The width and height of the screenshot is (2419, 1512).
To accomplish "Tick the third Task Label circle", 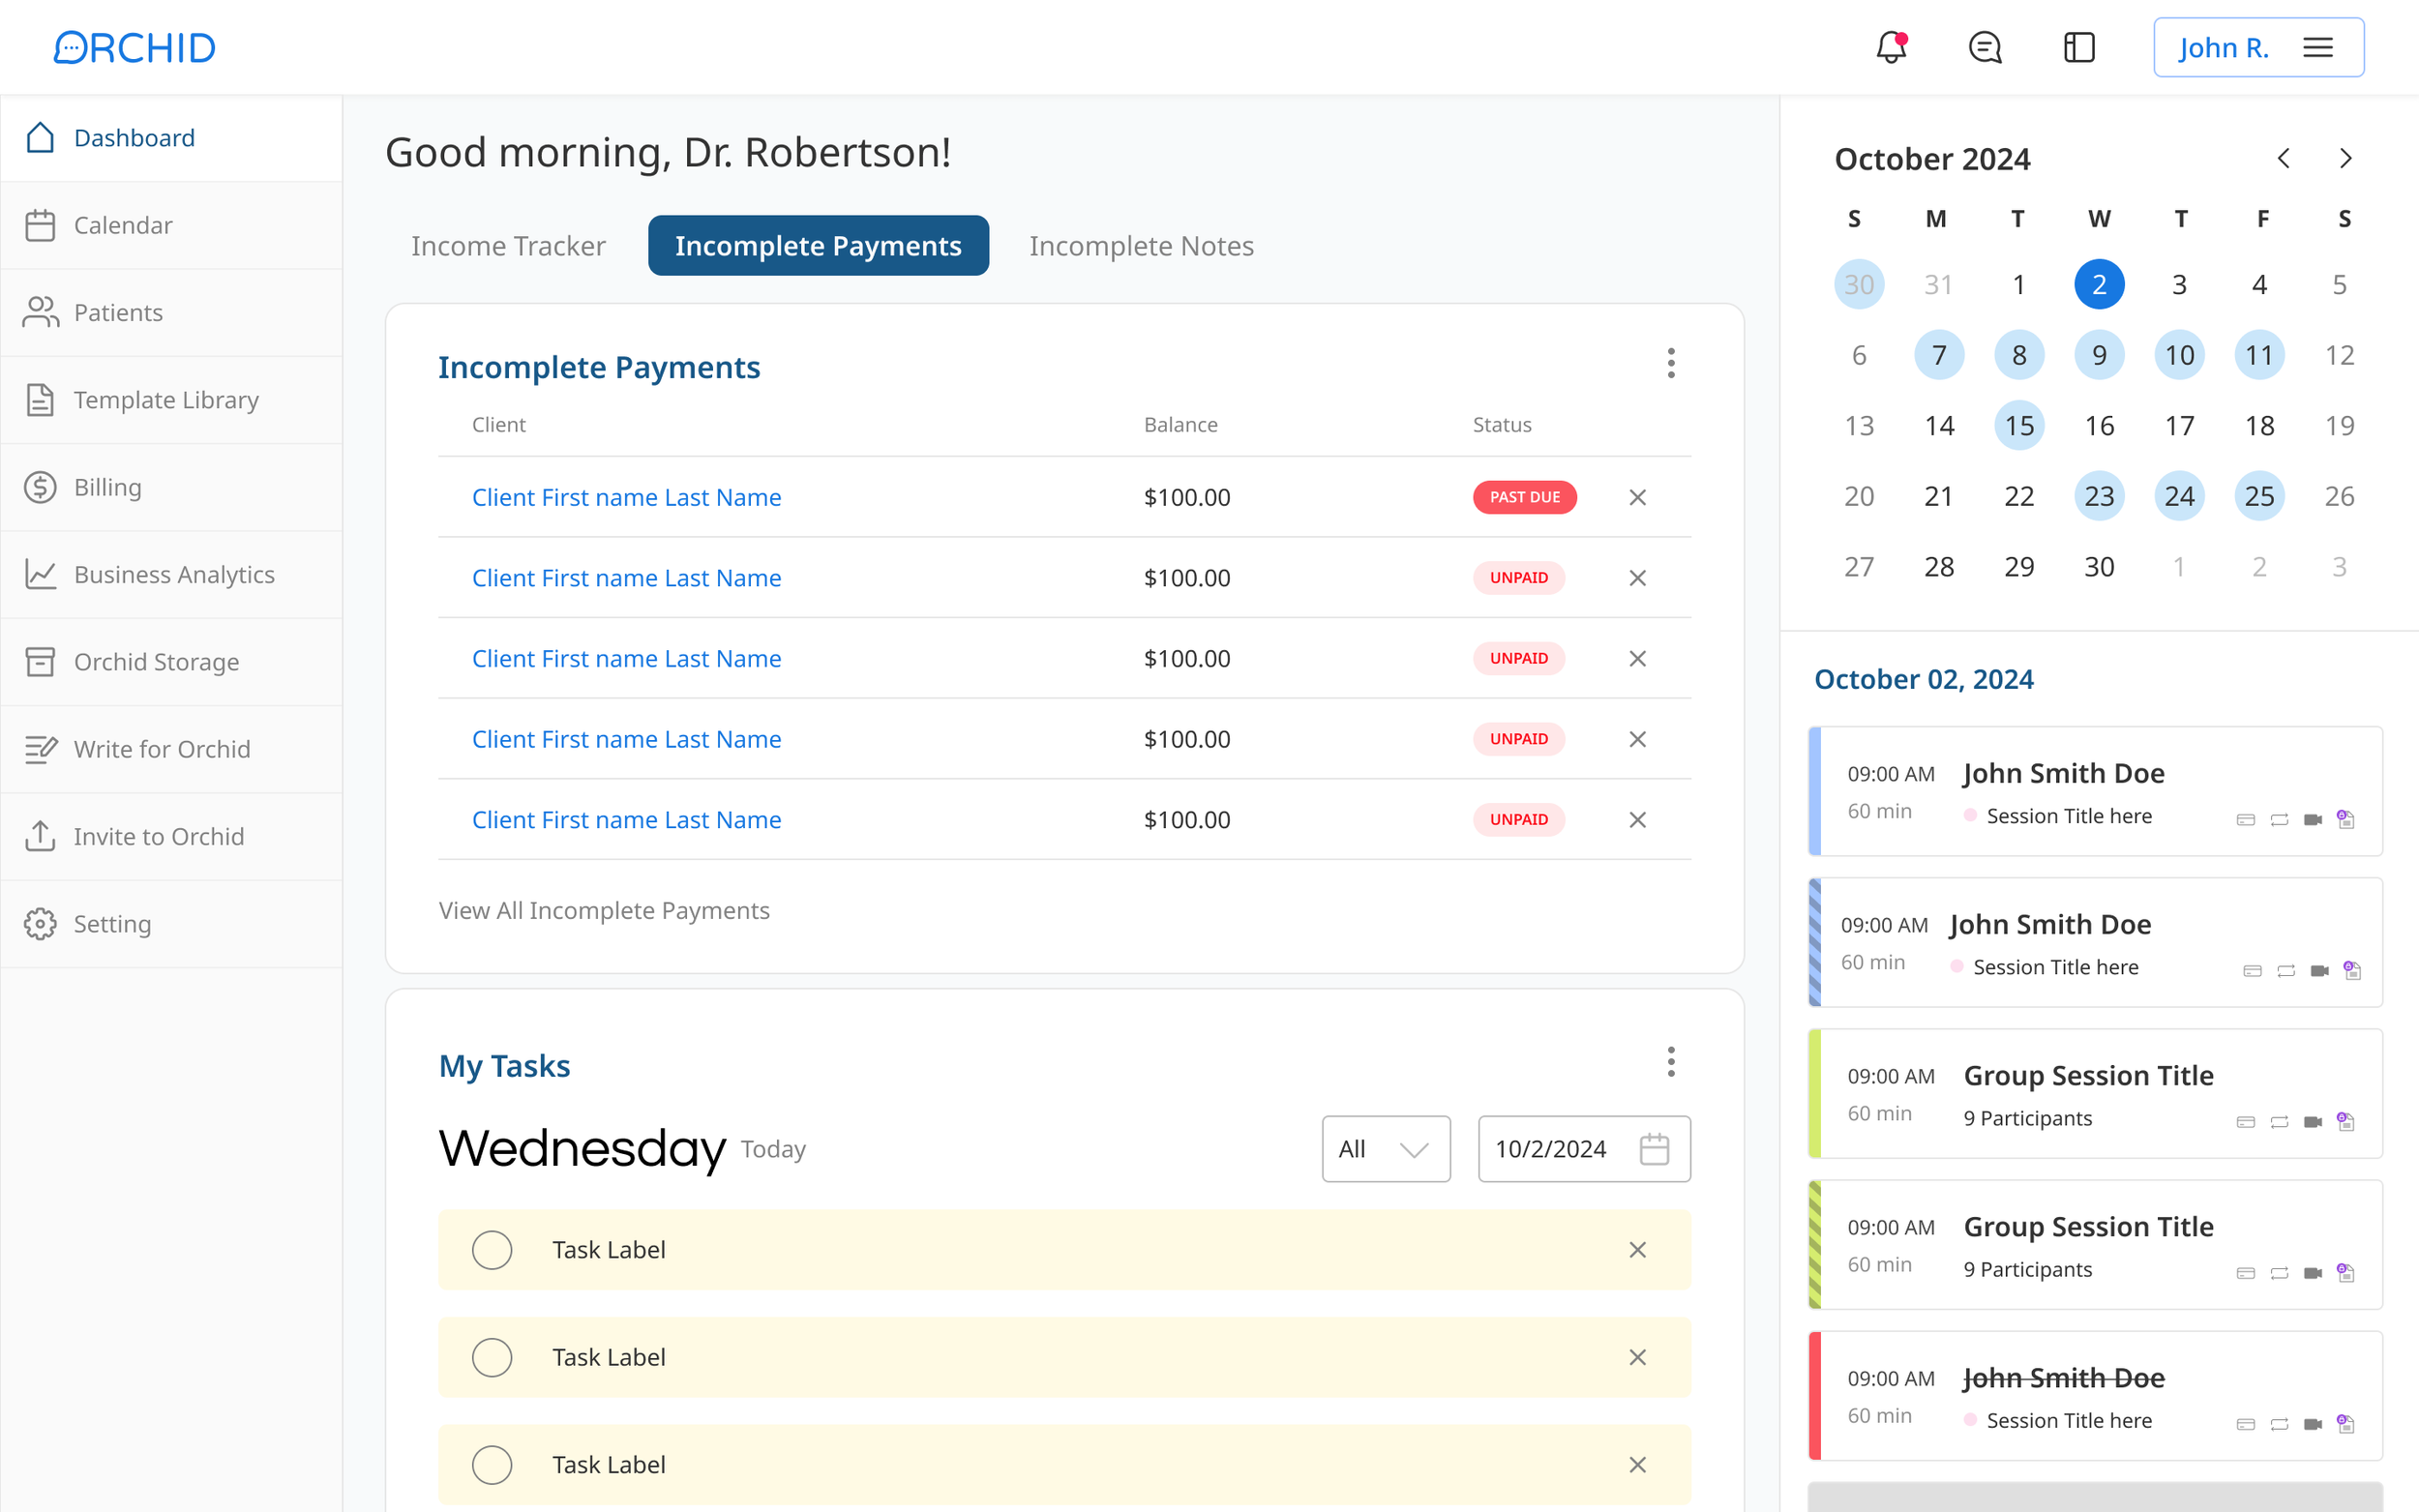I will tap(492, 1464).
